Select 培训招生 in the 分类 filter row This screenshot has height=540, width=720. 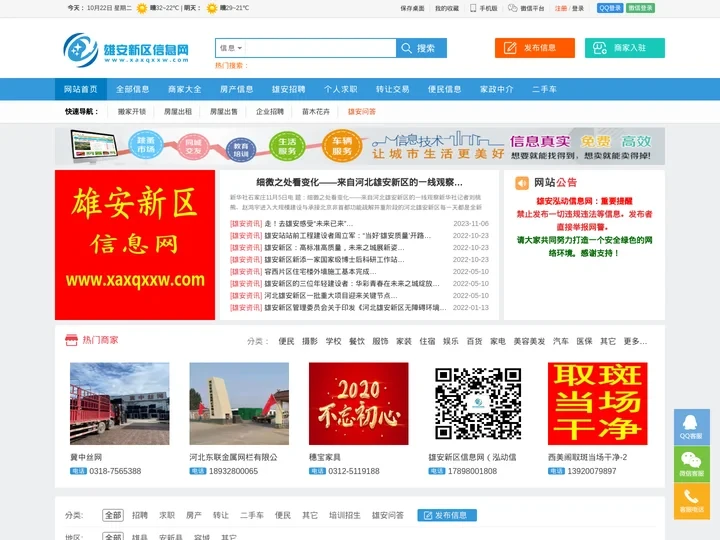coord(345,515)
